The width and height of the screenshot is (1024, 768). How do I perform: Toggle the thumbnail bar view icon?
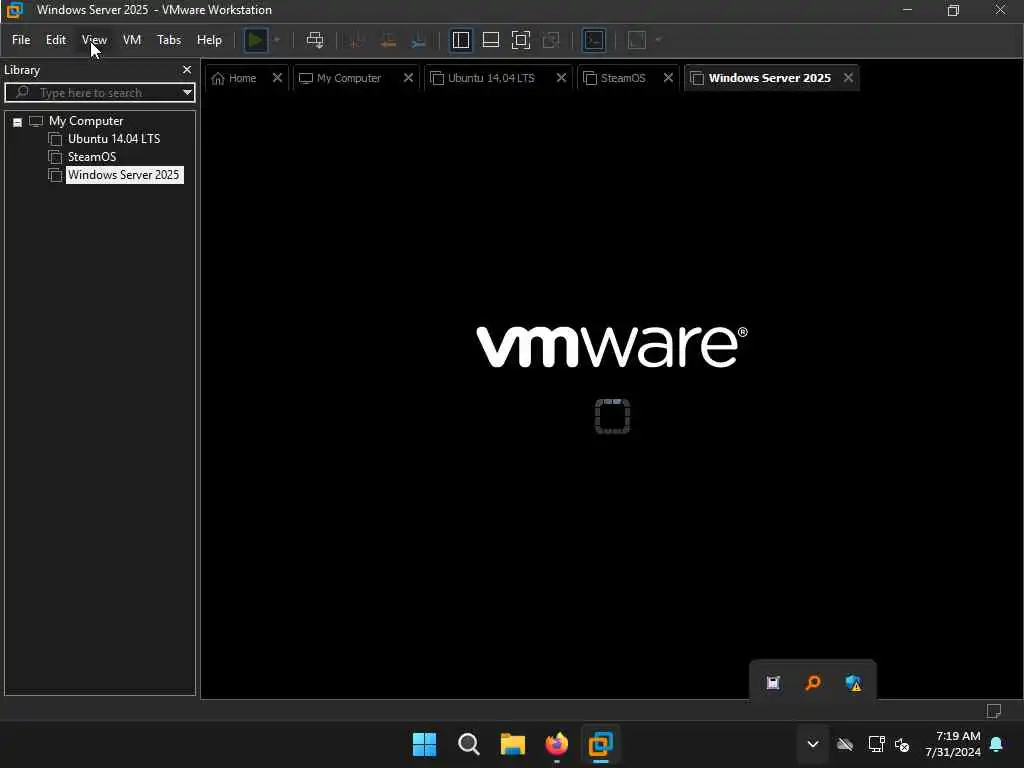click(x=491, y=40)
